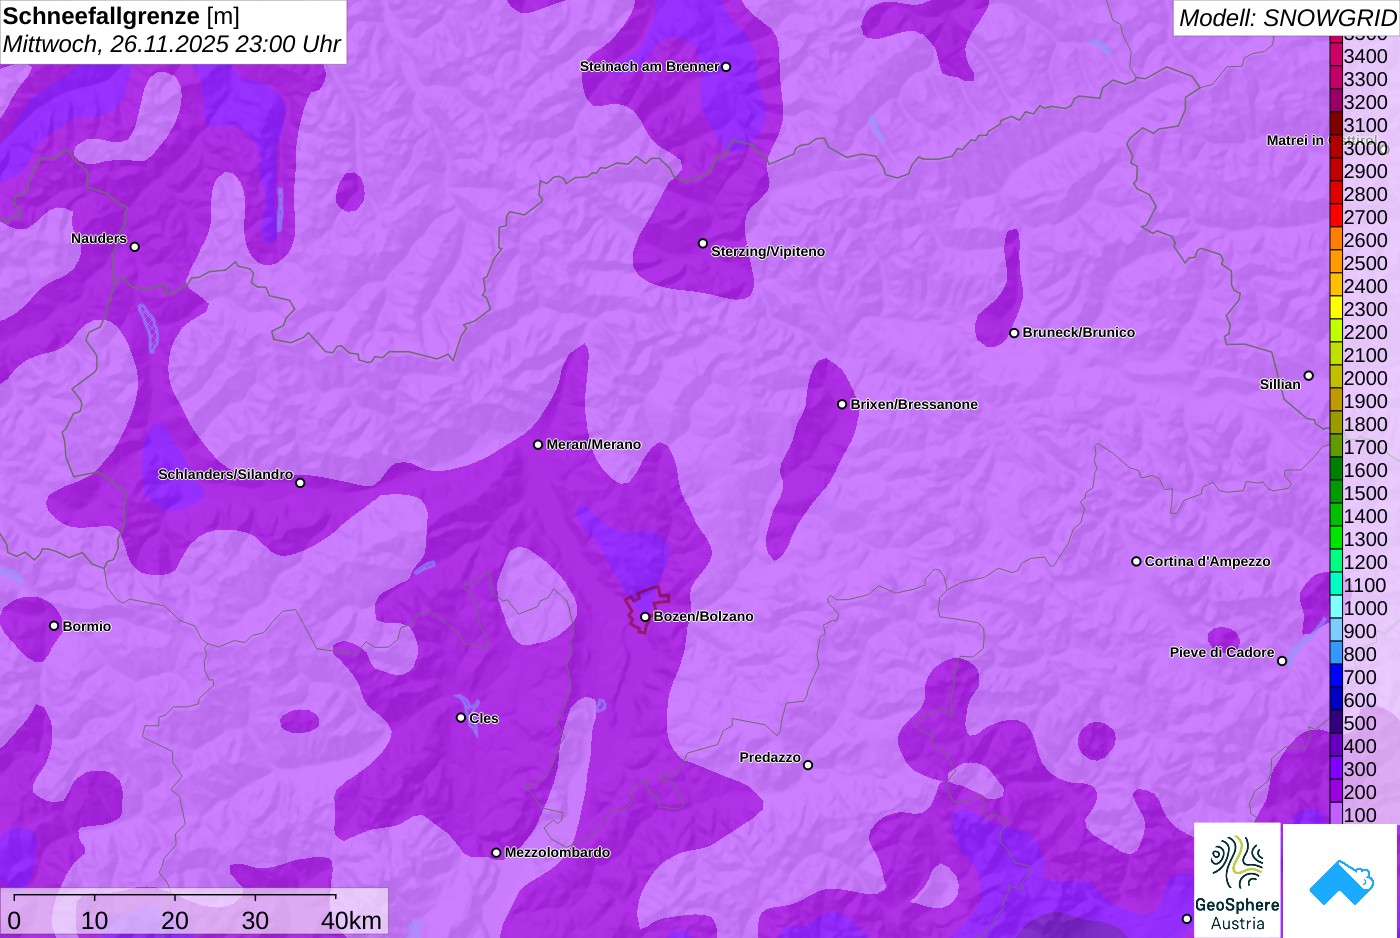Select the 2300 yellow legend swatch

coord(1336,309)
